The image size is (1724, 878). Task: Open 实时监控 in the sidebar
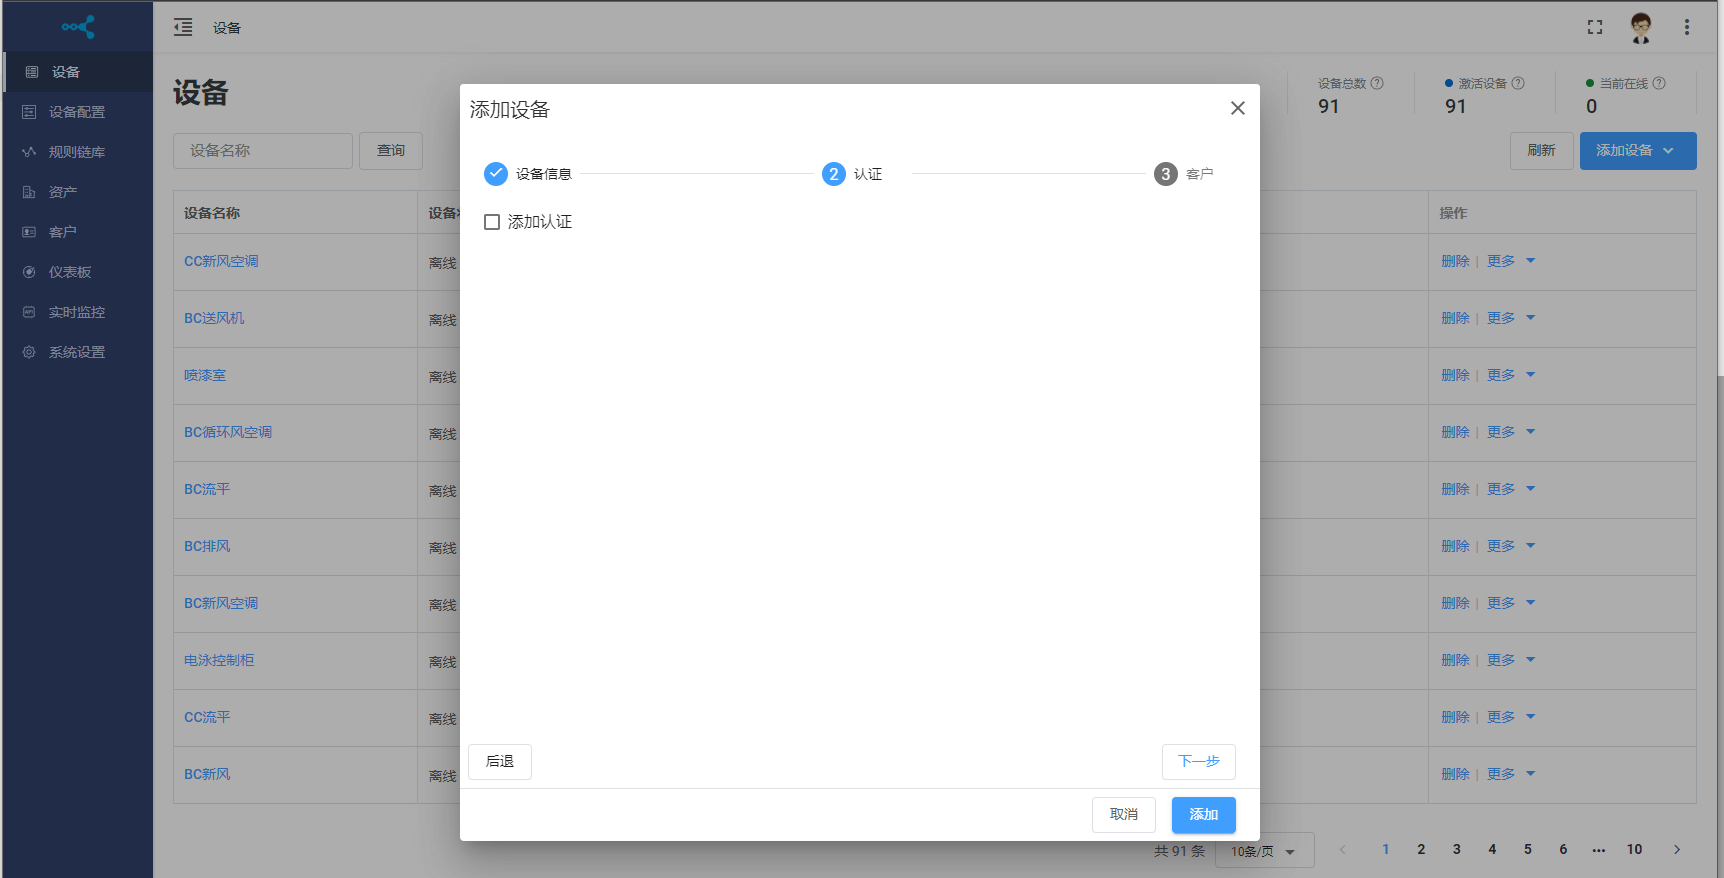point(78,312)
